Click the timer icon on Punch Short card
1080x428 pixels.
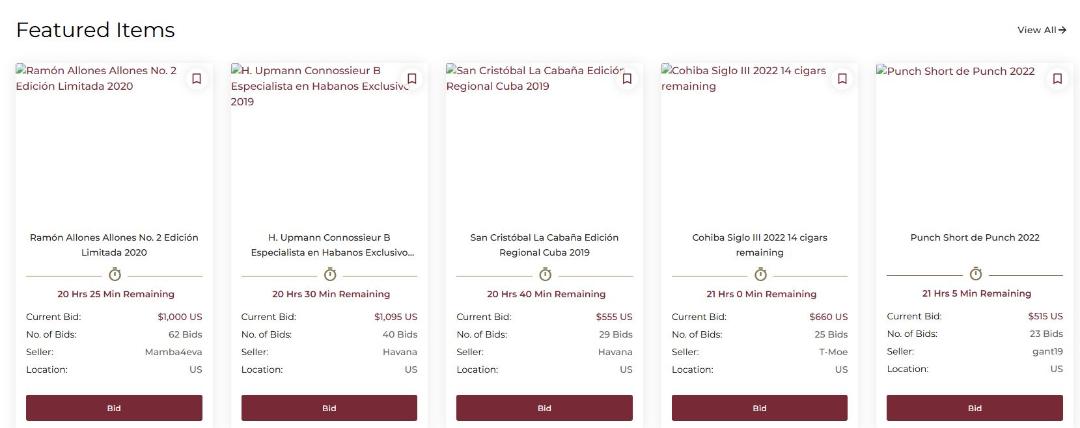(975, 274)
